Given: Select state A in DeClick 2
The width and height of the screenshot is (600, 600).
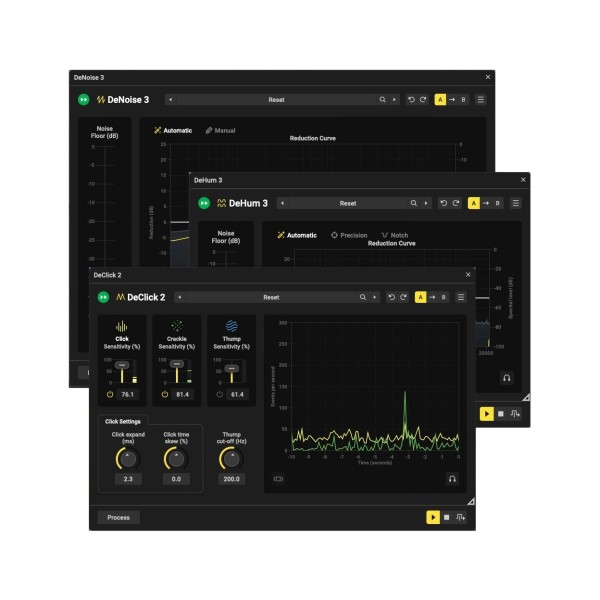Looking at the screenshot, I should tap(421, 297).
